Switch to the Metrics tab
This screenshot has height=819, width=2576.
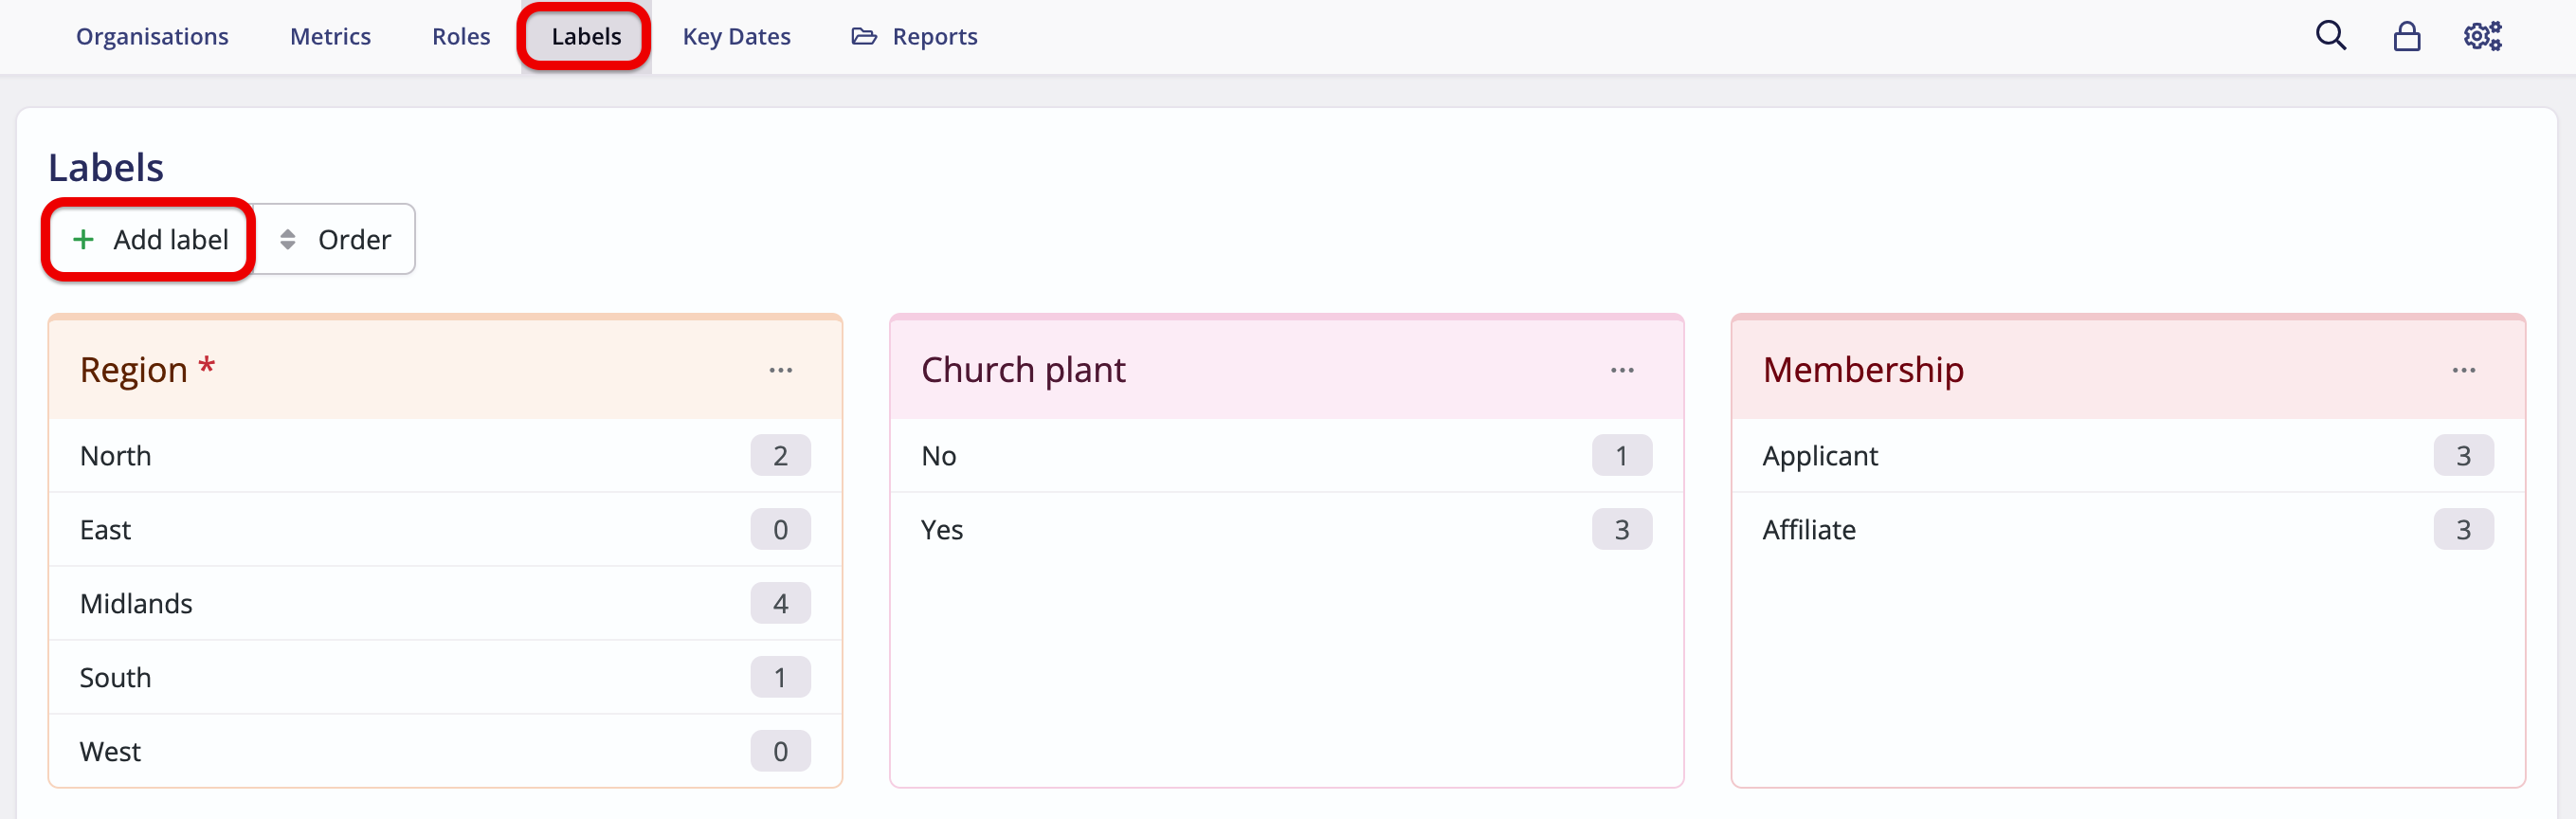pos(330,36)
